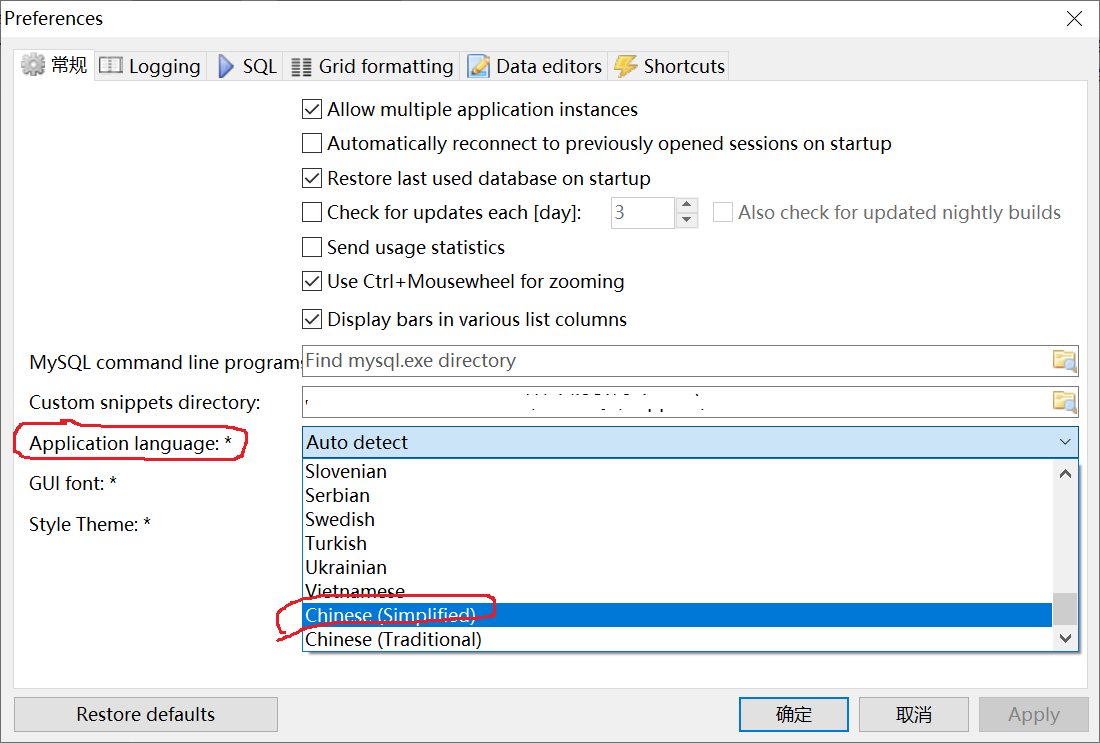Click the update interval days field
Image resolution: width=1100 pixels, height=743 pixels.
point(643,213)
